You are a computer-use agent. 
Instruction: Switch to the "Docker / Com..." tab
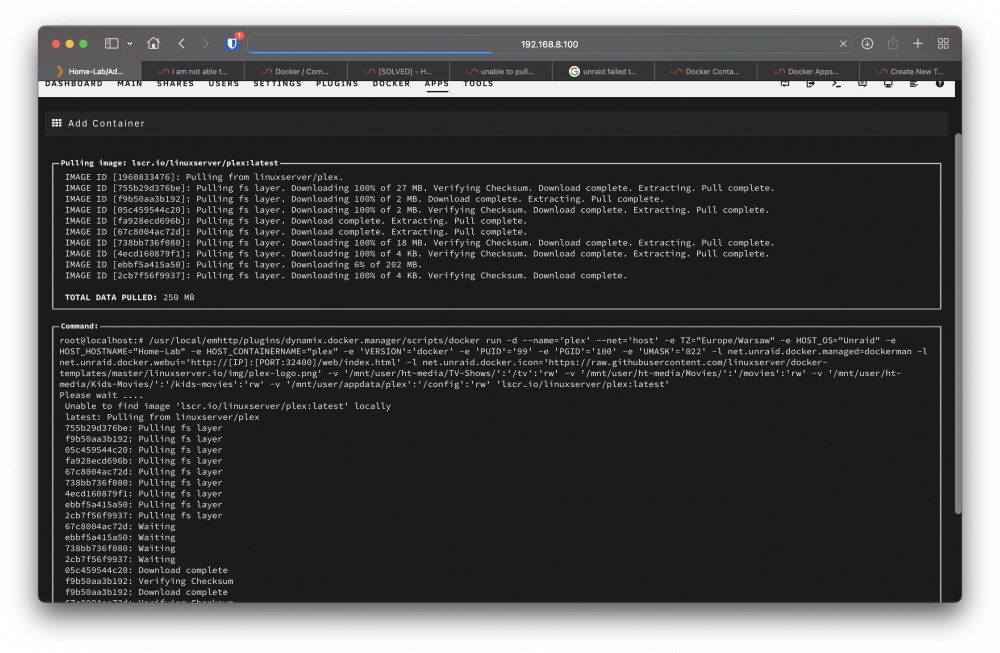296,71
